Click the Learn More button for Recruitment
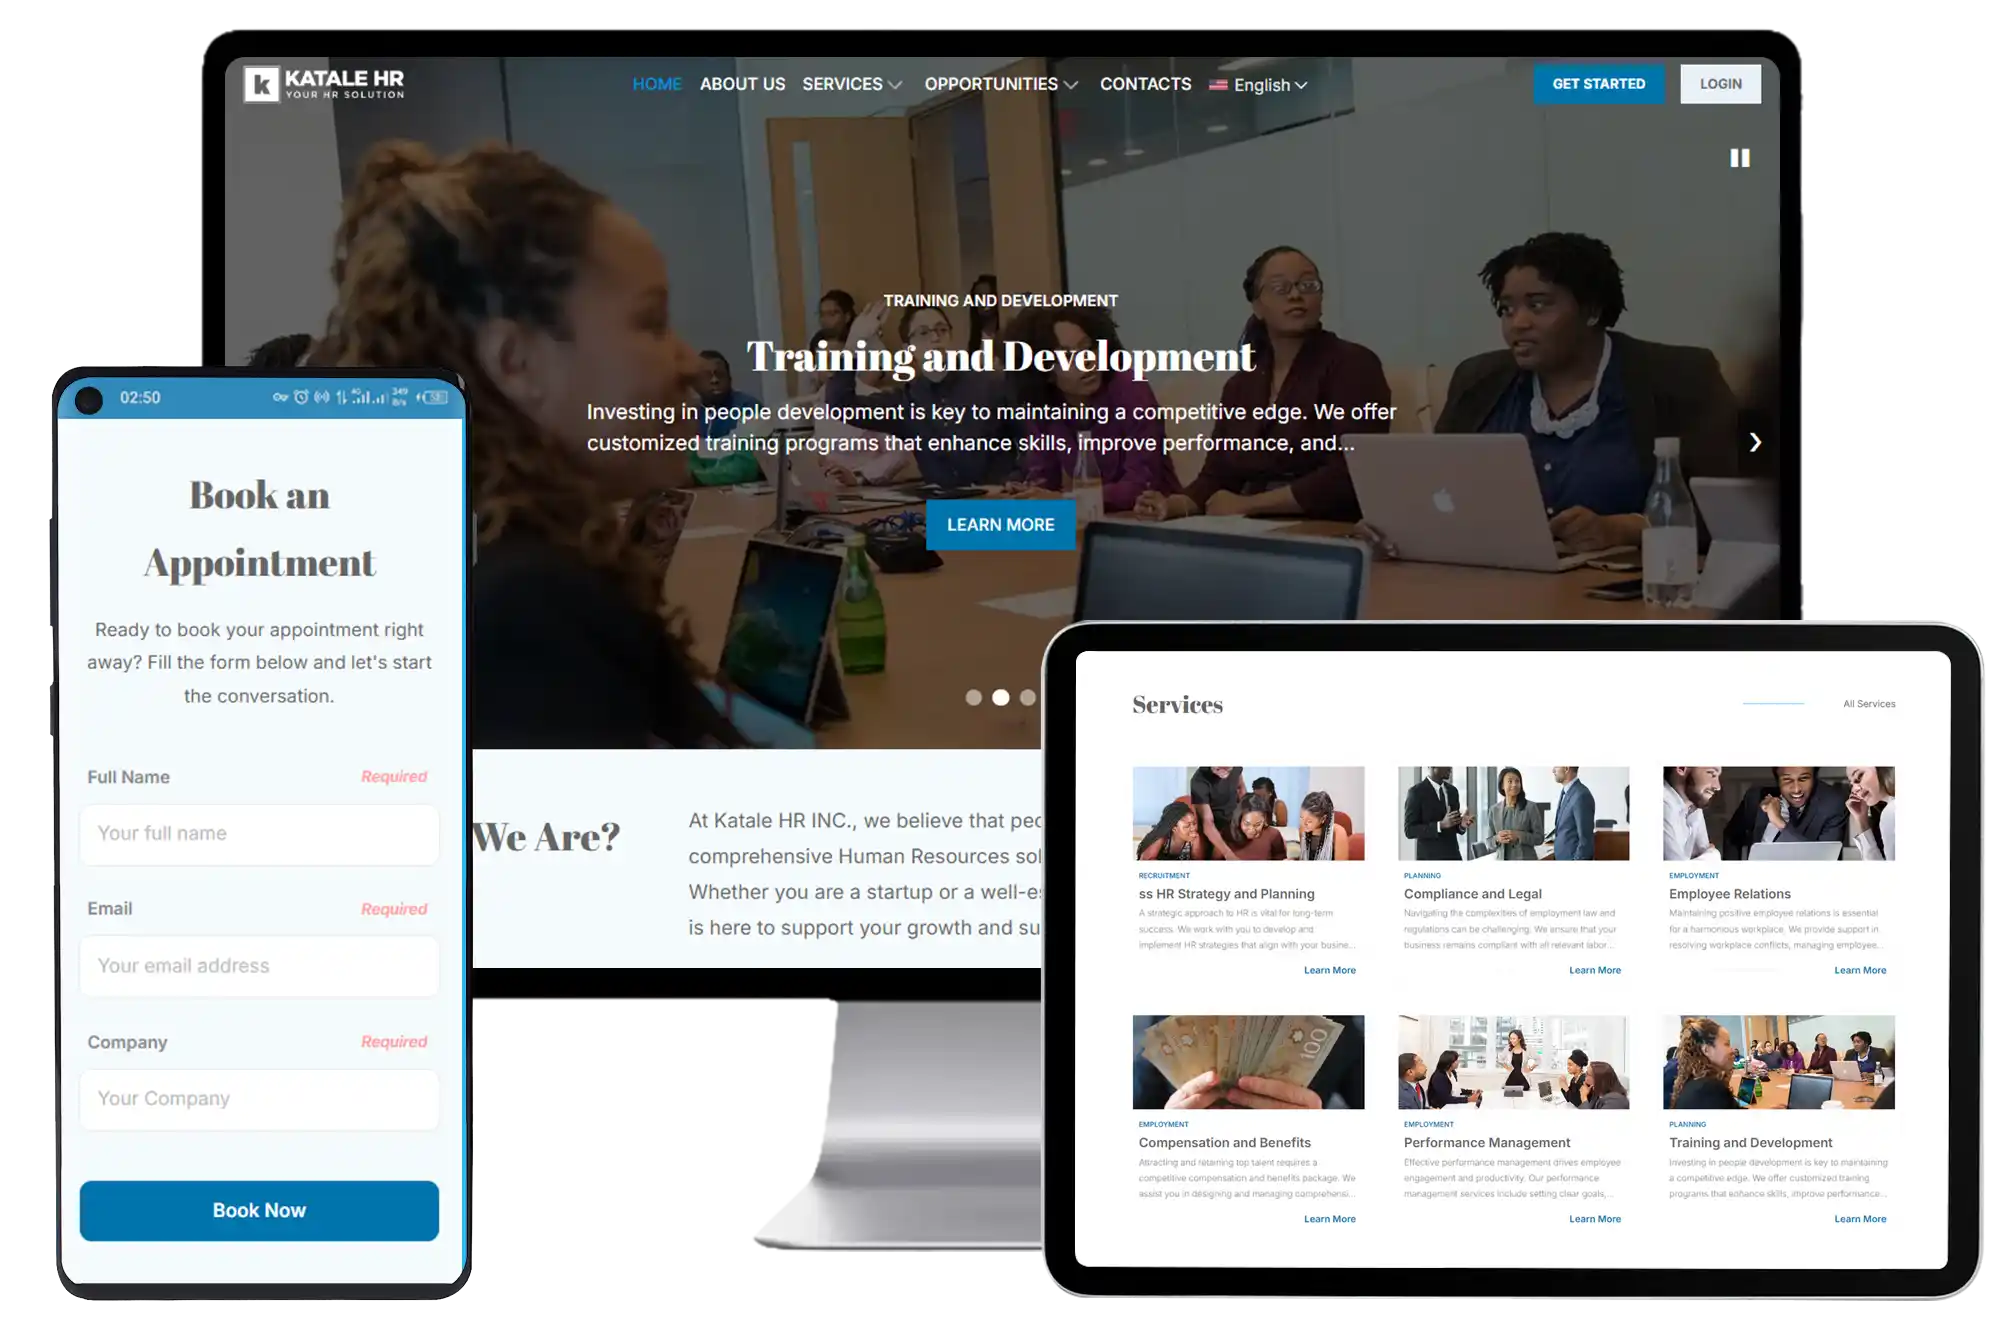The height and width of the screenshot is (1334, 2000). tap(1327, 969)
